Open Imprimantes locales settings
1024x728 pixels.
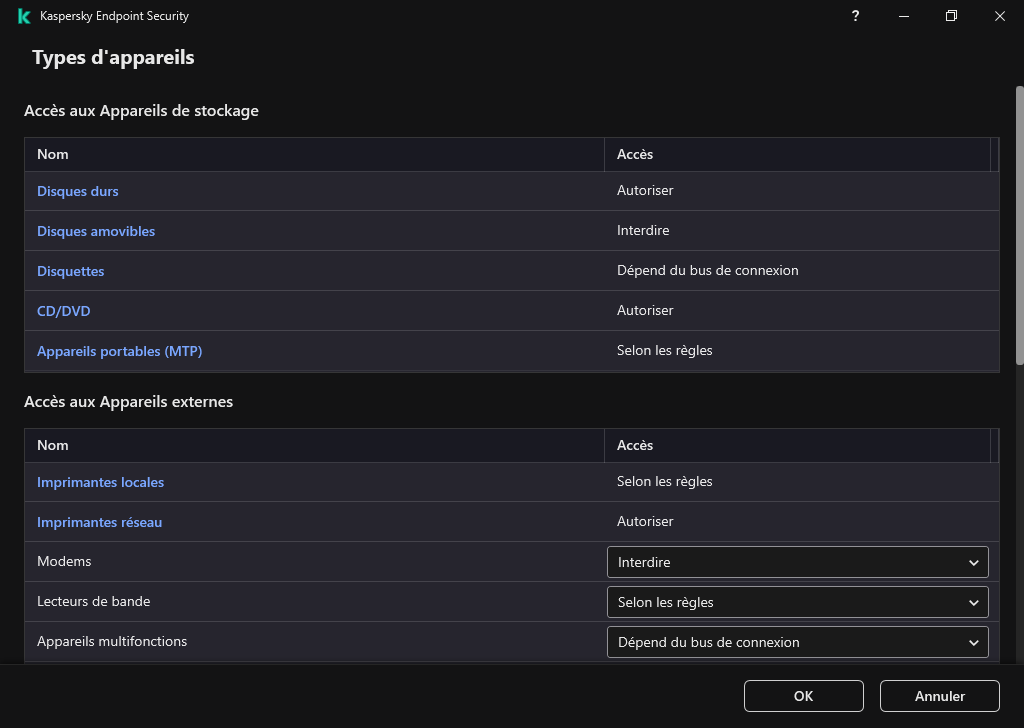coord(100,482)
